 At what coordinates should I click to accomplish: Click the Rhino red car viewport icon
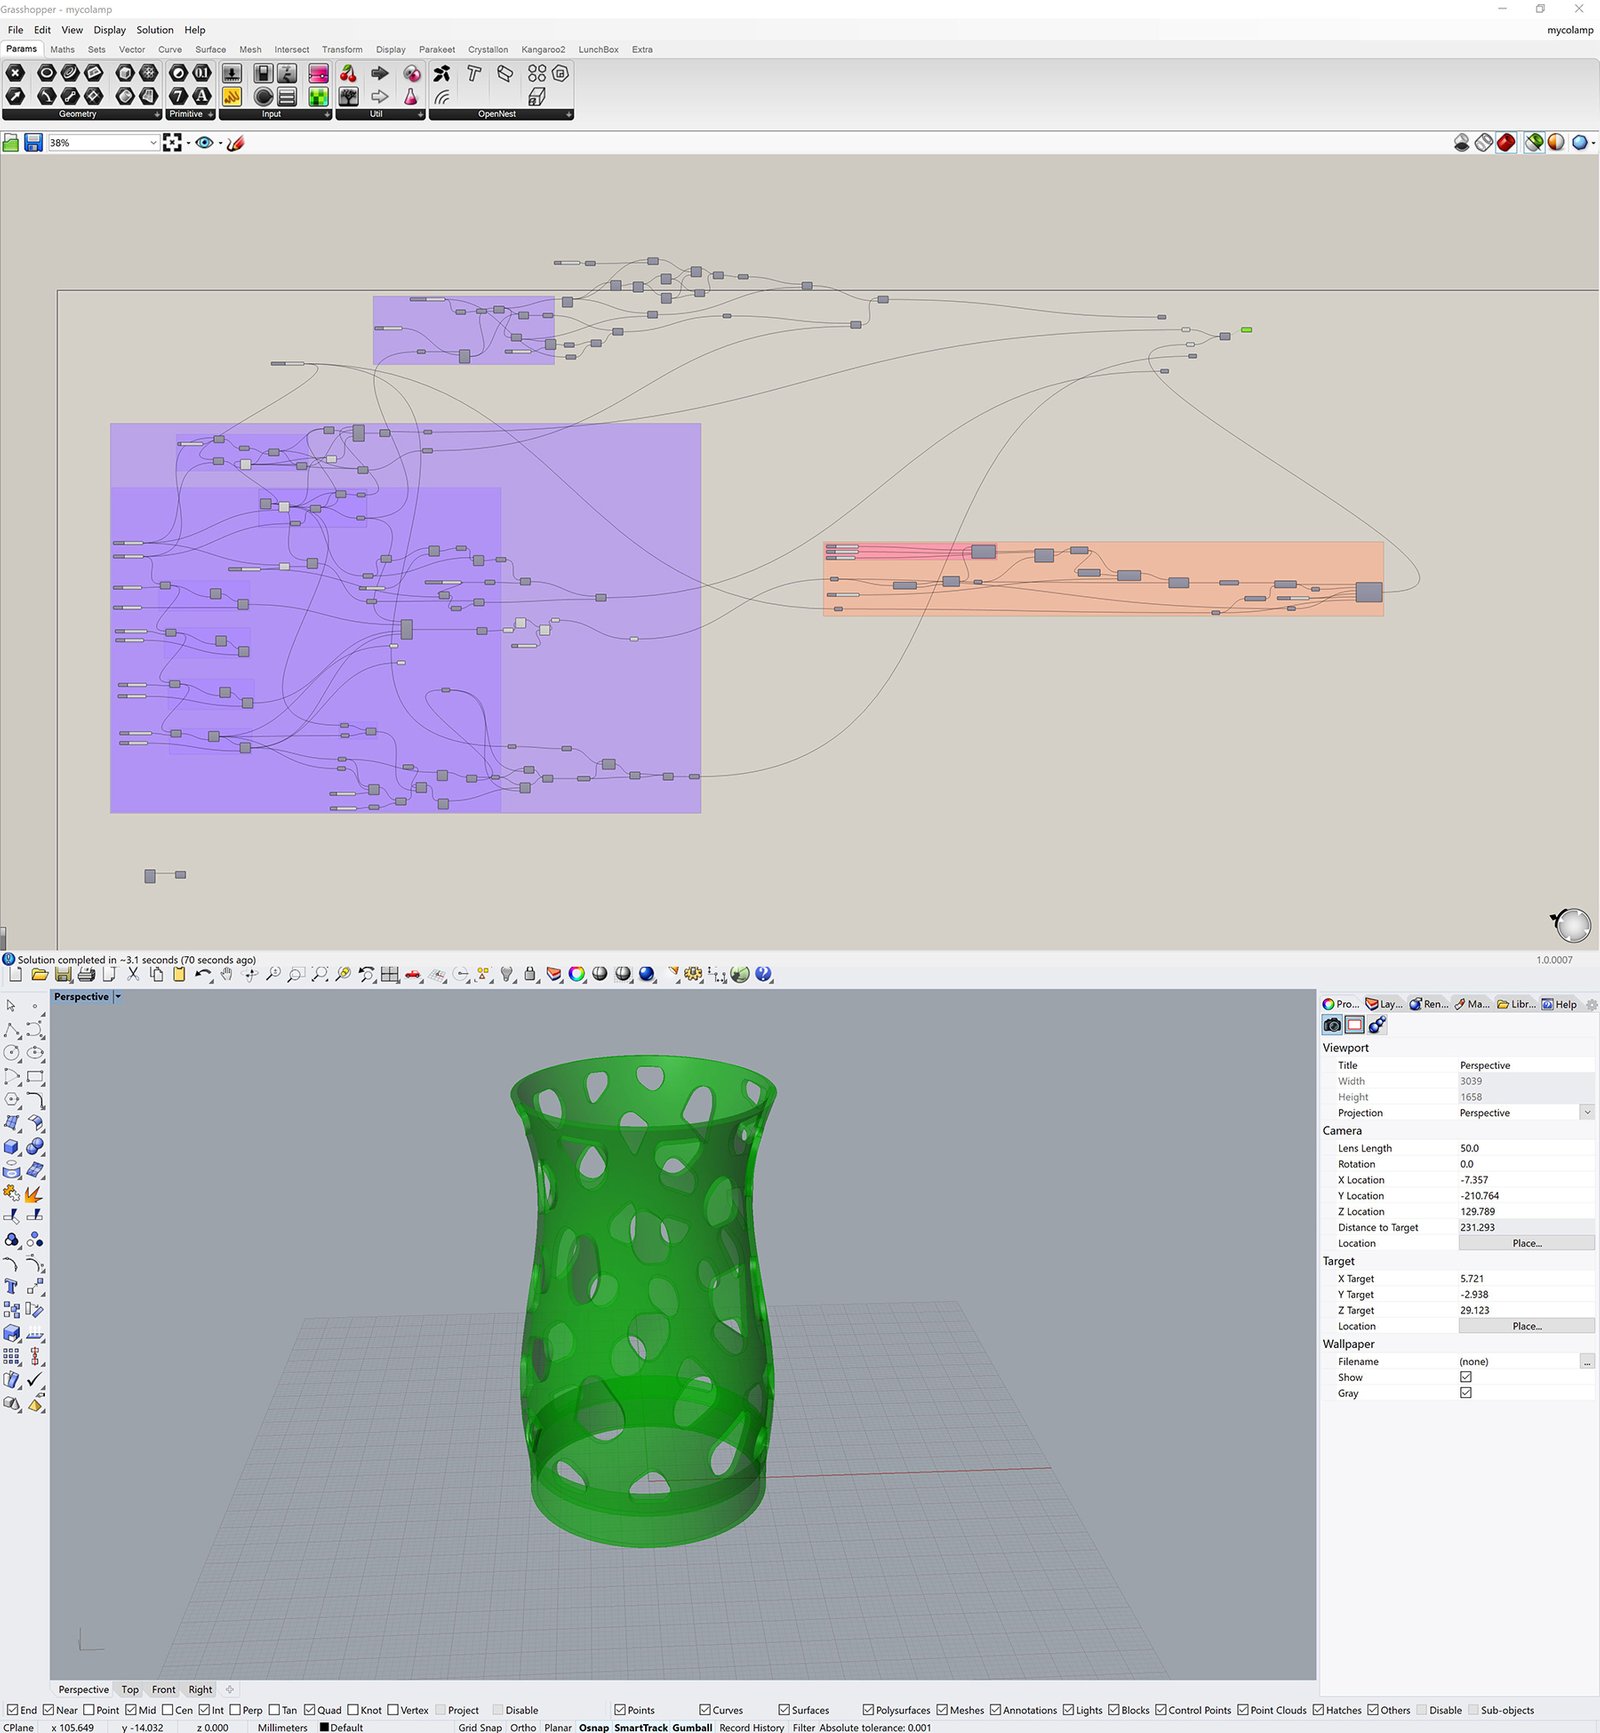pyautogui.click(x=413, y=974)
